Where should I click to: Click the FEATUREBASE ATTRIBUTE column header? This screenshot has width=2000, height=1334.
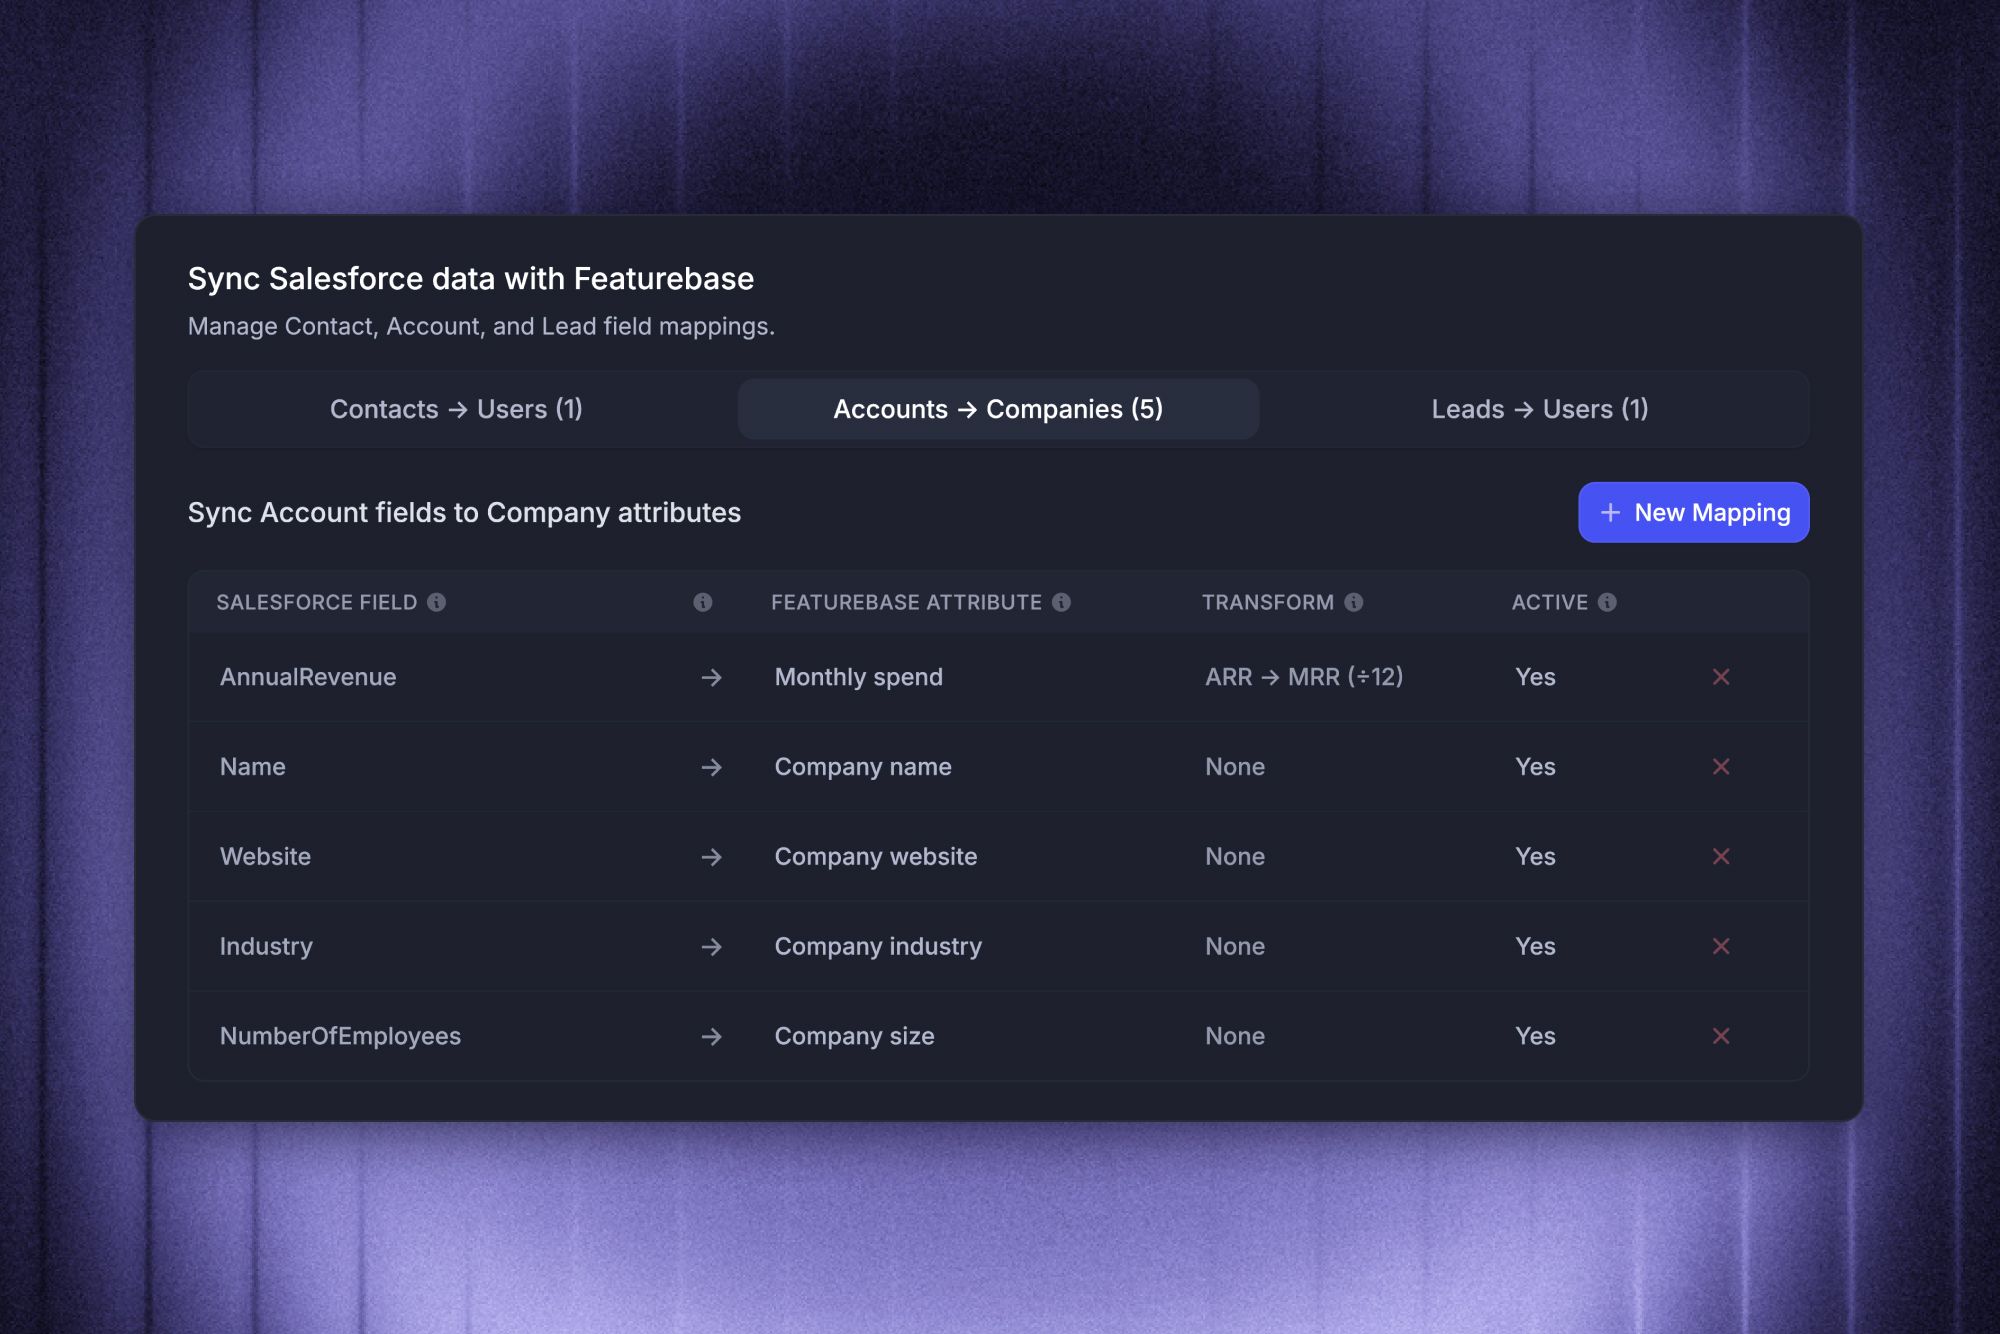(x=906, y=602)
